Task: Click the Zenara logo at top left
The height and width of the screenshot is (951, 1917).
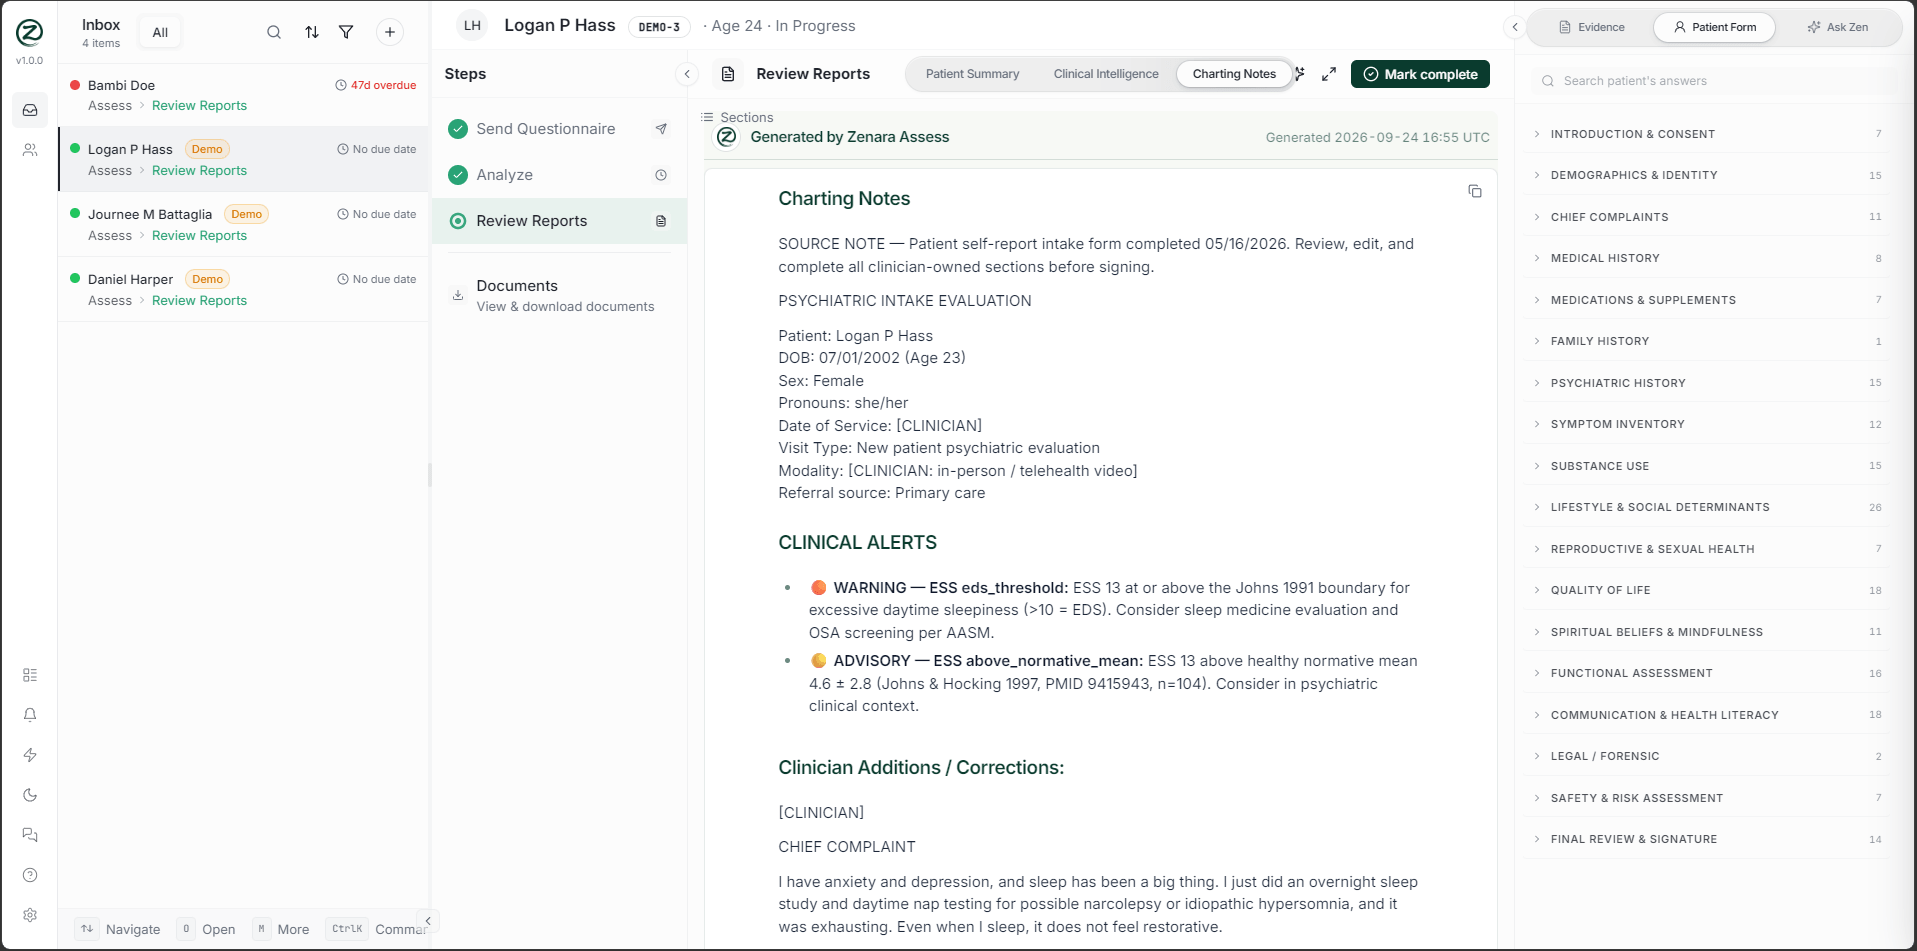Action: tap(30, 33)
